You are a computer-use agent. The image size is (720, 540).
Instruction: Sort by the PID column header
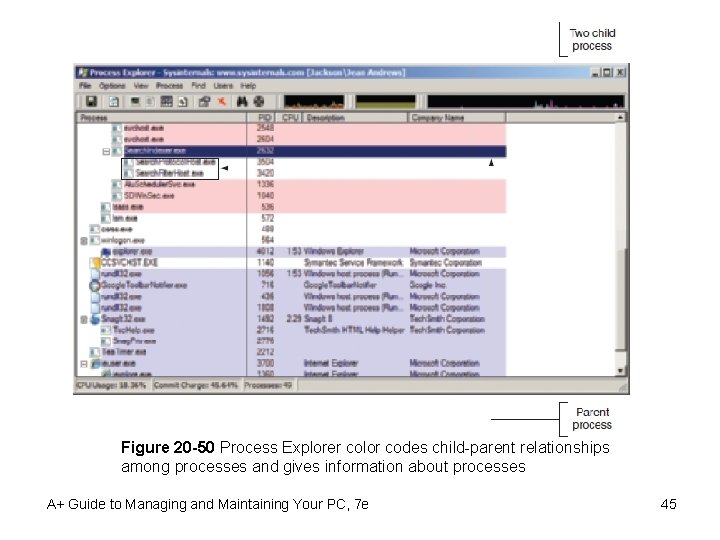(261, 118)
